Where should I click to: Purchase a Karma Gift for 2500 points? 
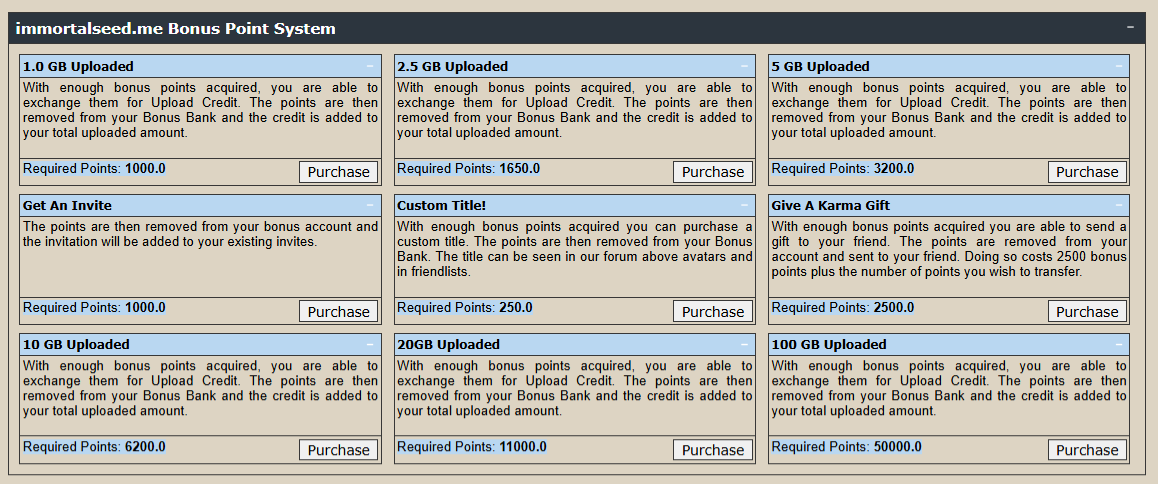1087,311
